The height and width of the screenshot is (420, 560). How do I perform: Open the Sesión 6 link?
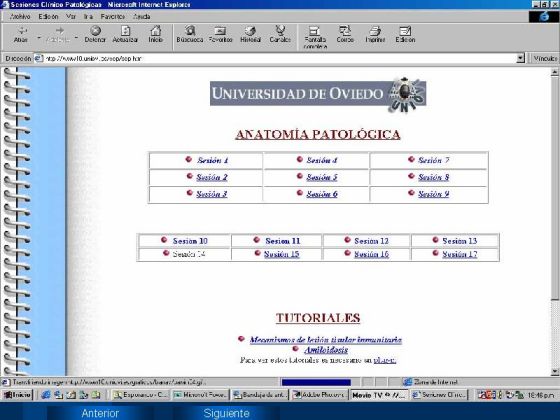tap(322, 194)
